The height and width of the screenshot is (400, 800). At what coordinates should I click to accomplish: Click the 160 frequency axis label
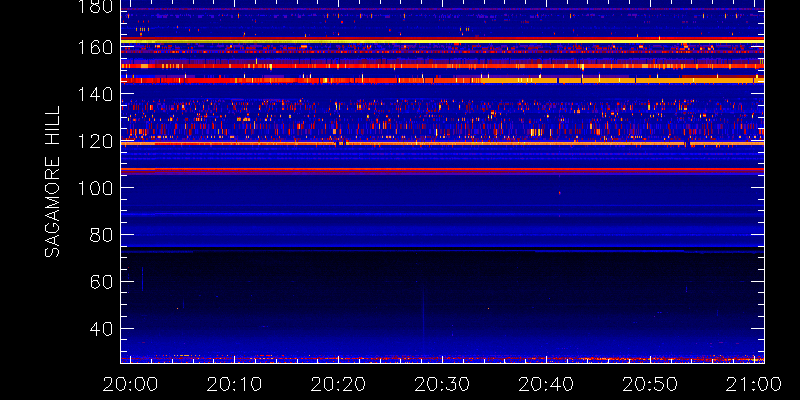(95, 47)
